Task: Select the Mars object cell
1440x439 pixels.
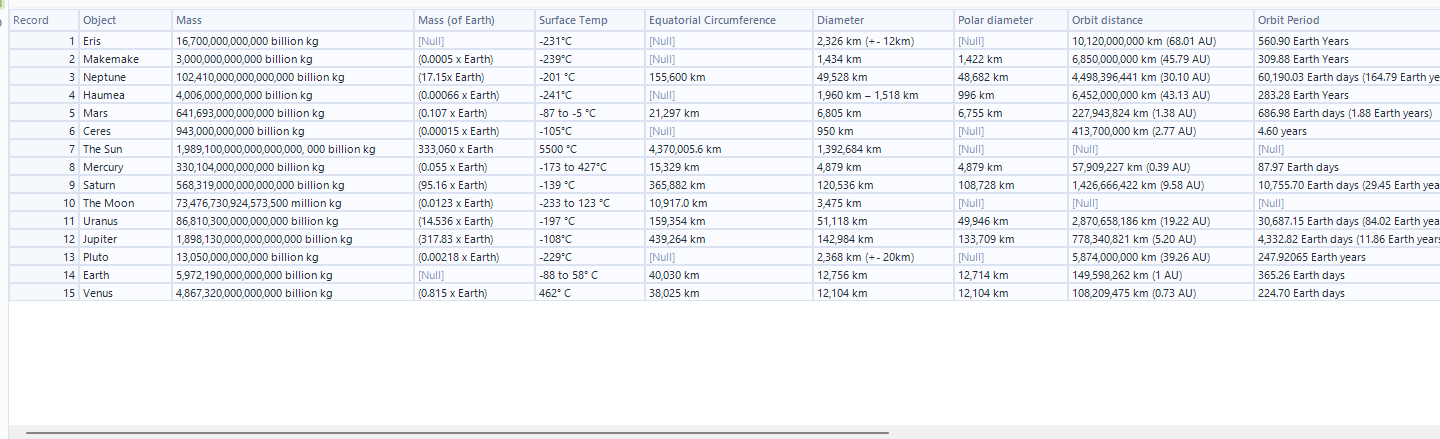Action: 124,113
